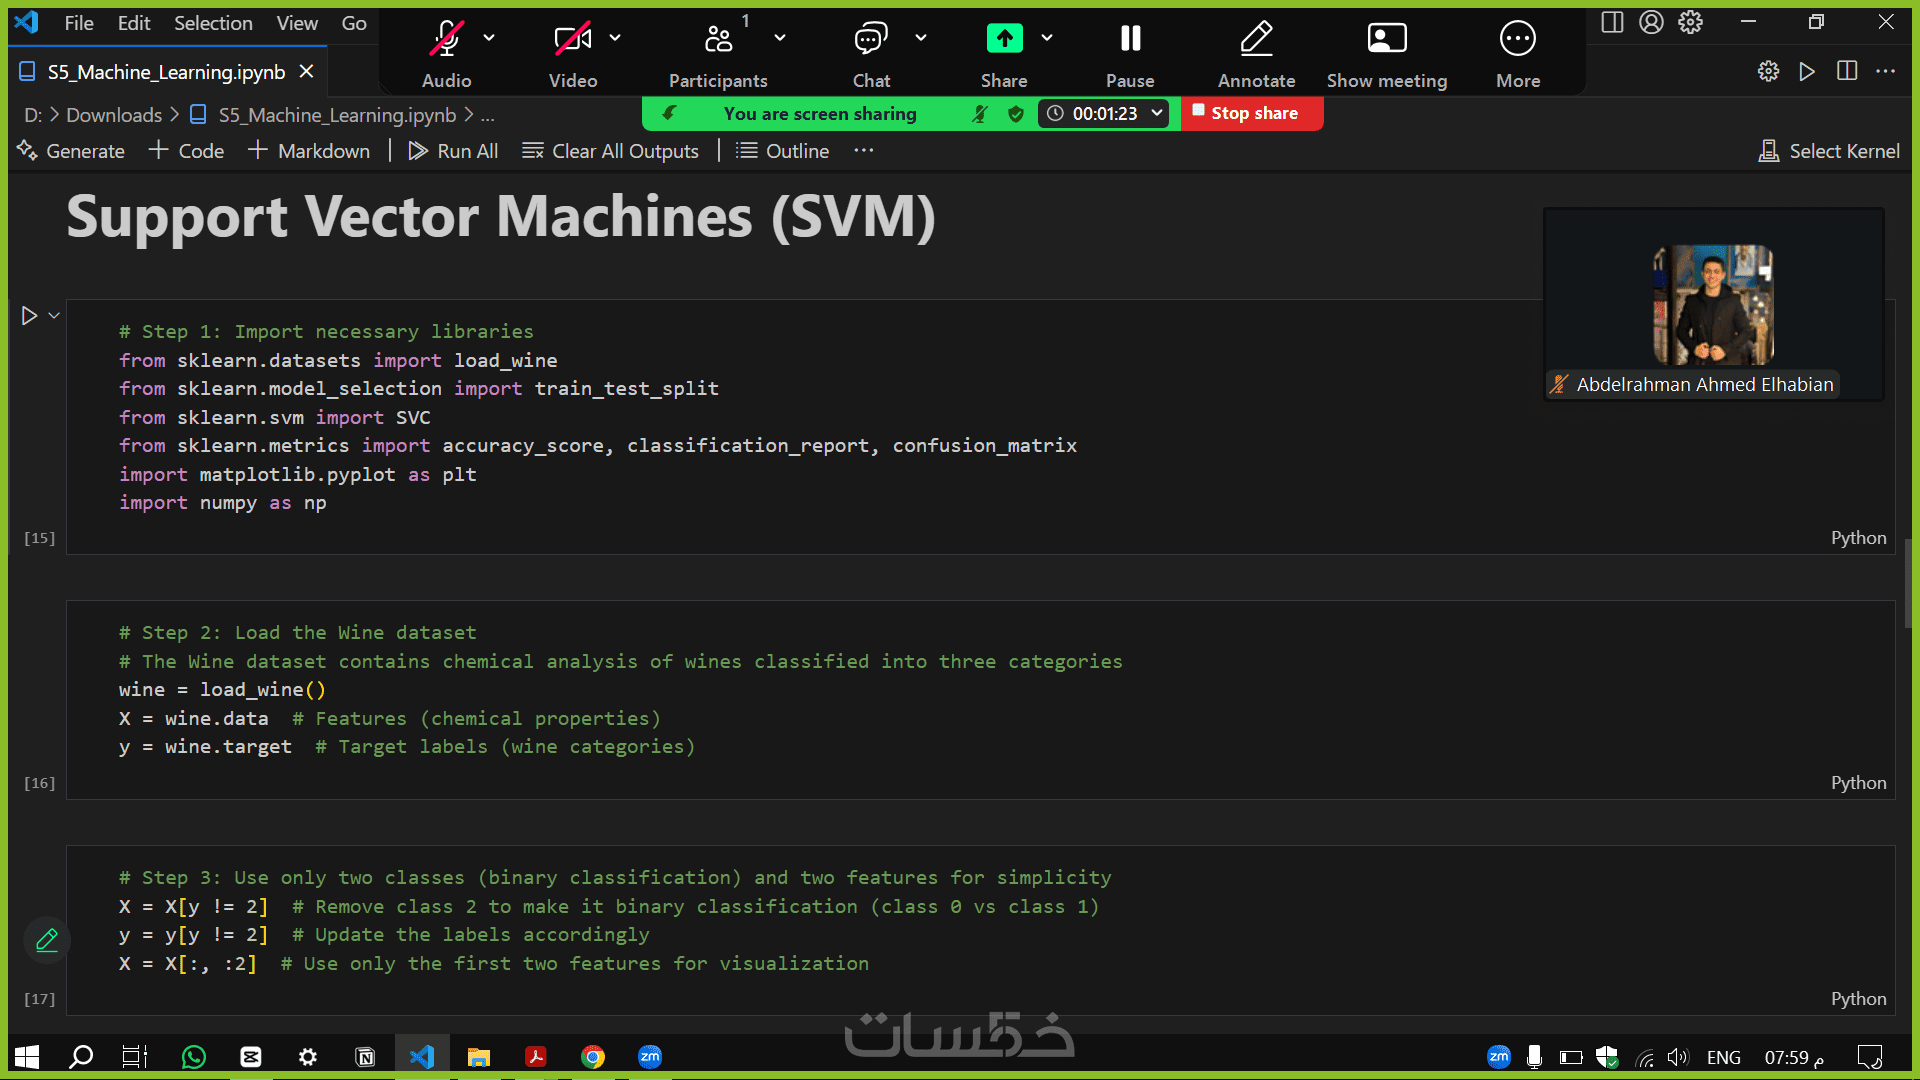Pause the screen share
Screen dimensions: 1920x1080
point(1130,40)
